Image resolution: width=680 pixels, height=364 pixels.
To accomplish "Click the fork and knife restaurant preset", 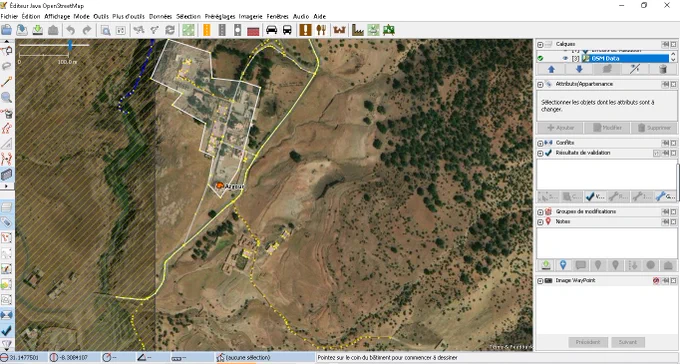I will point(321,30).
